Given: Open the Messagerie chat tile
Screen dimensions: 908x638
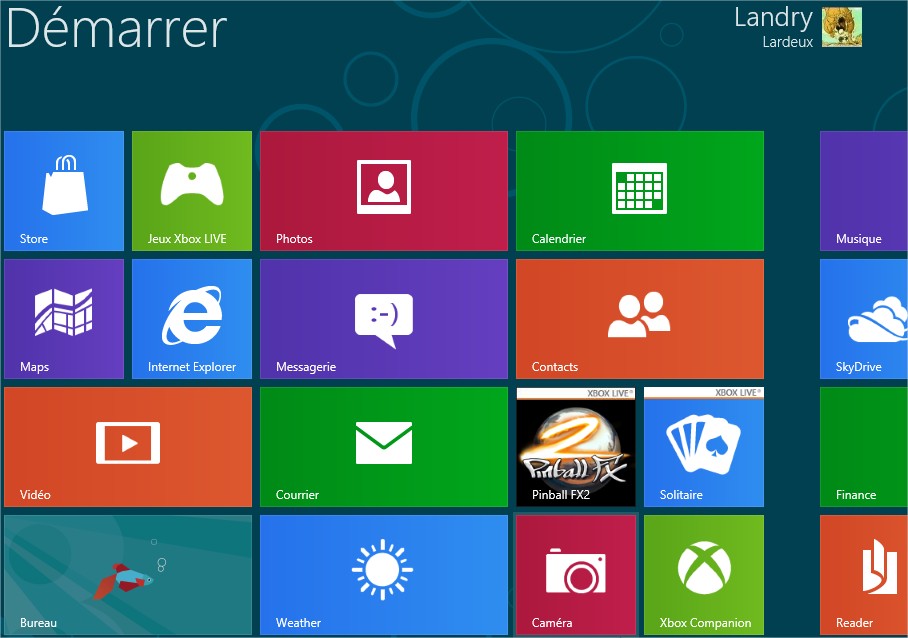Looking at the screenshot, I should 384,319.
